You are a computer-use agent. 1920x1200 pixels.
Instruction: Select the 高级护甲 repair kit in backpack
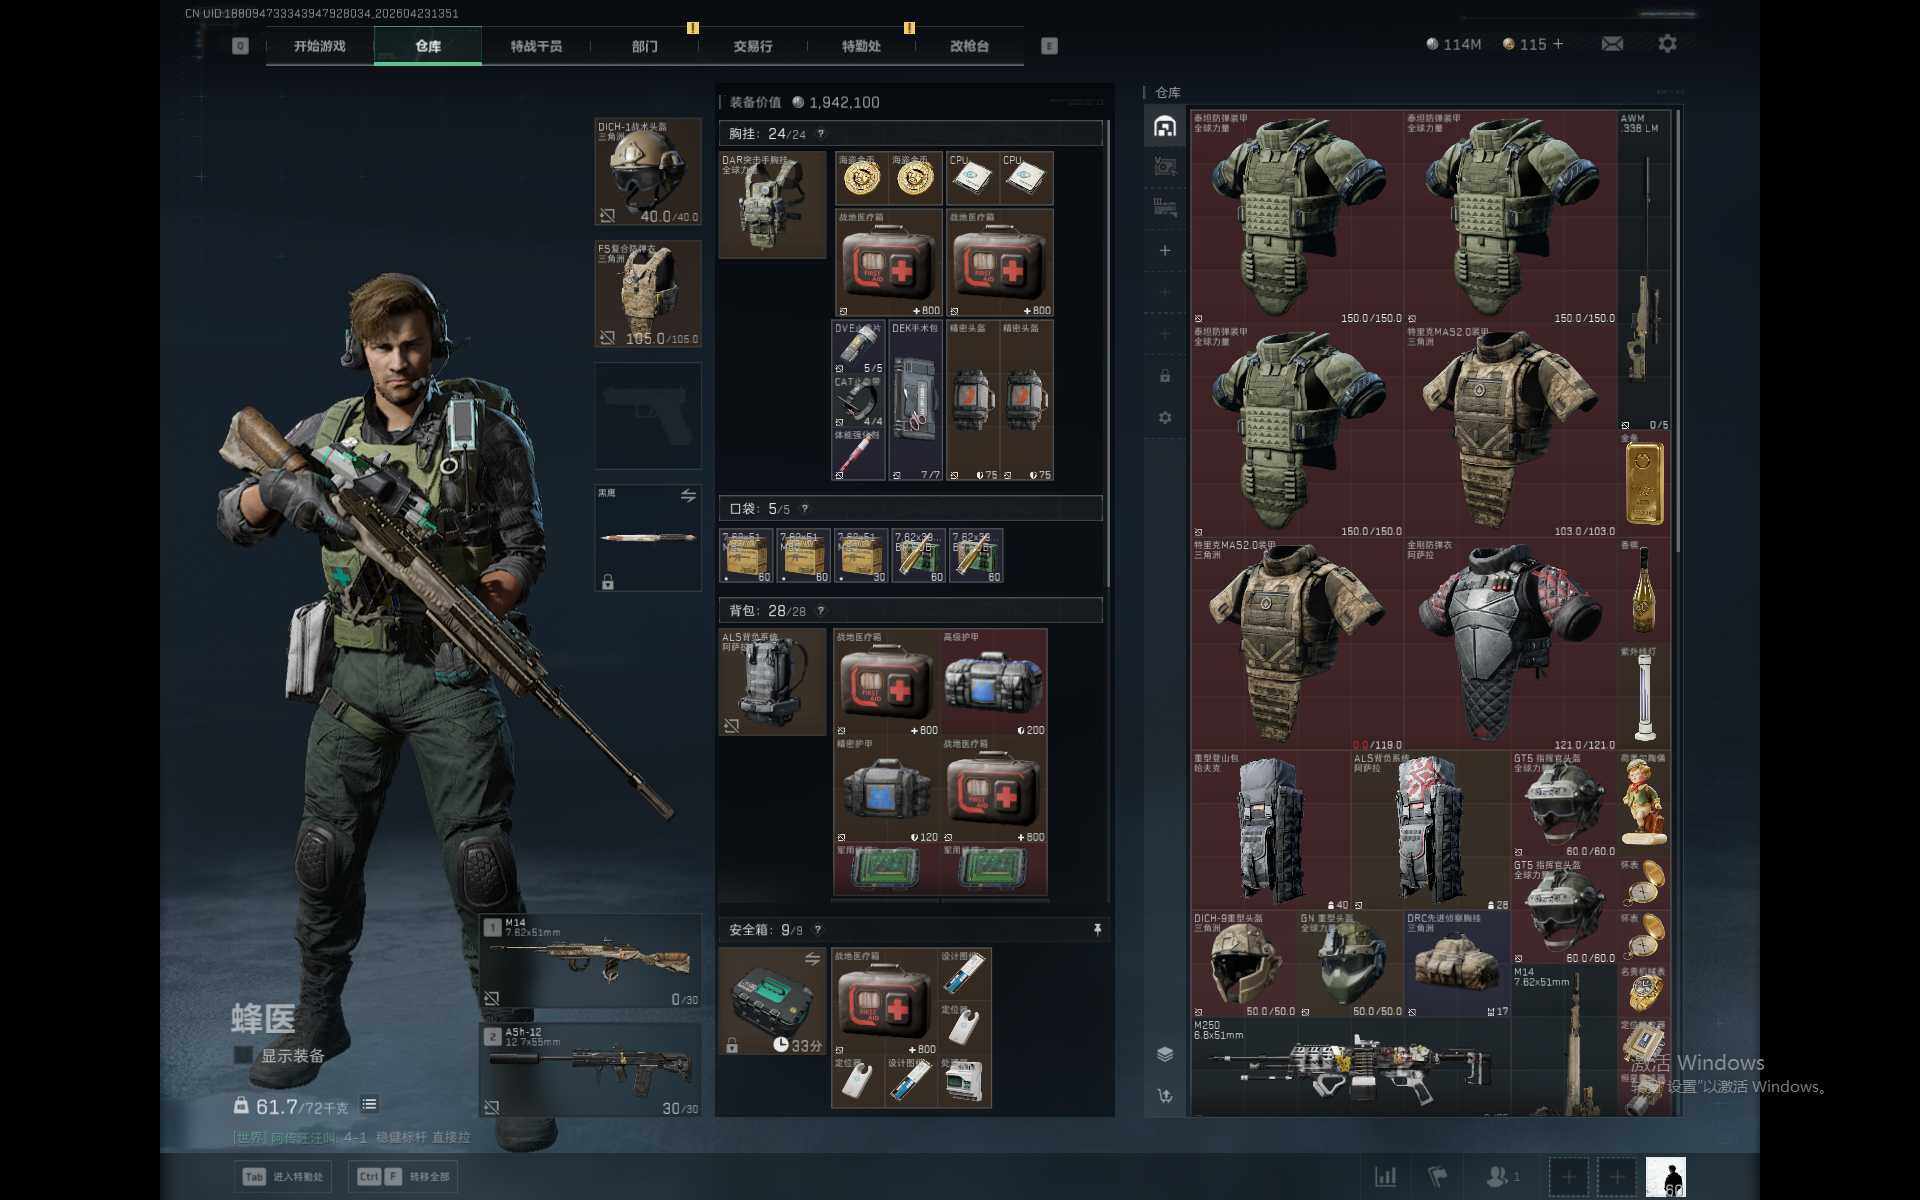tap(993, 683)
